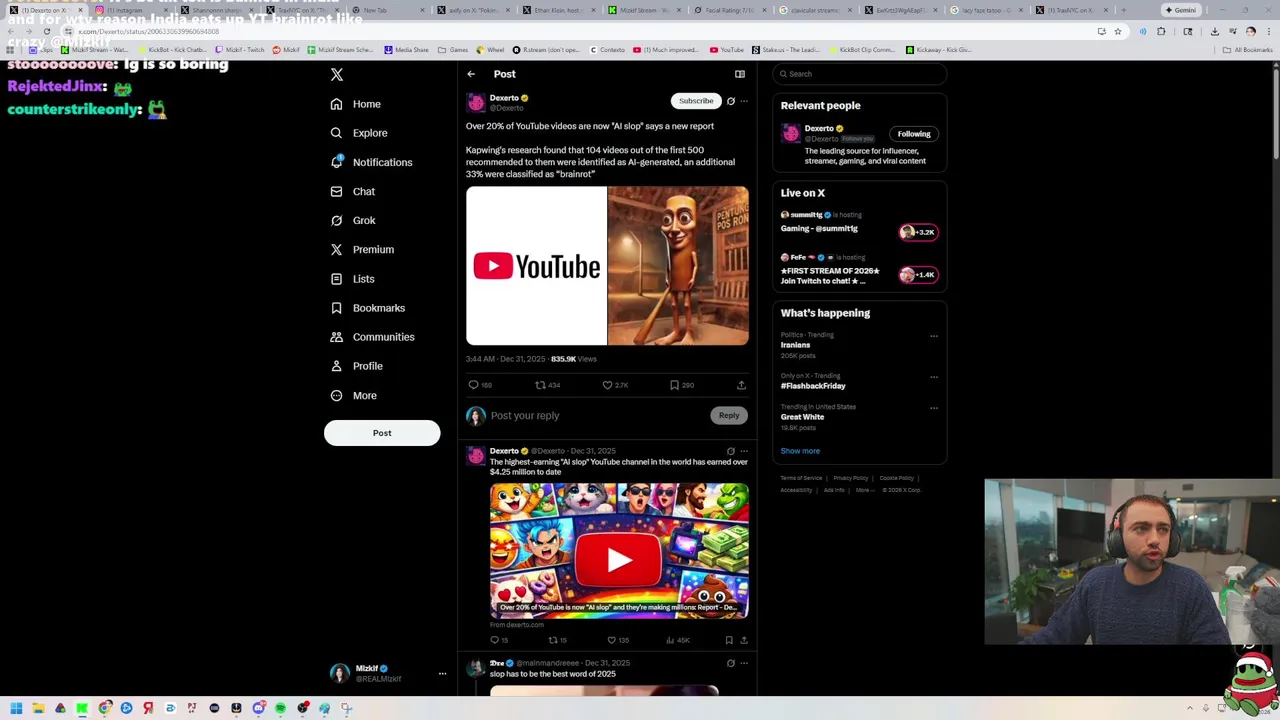1280x720 pixels.
Task: Share the main Dexerto post
Action: coord(741,385)
